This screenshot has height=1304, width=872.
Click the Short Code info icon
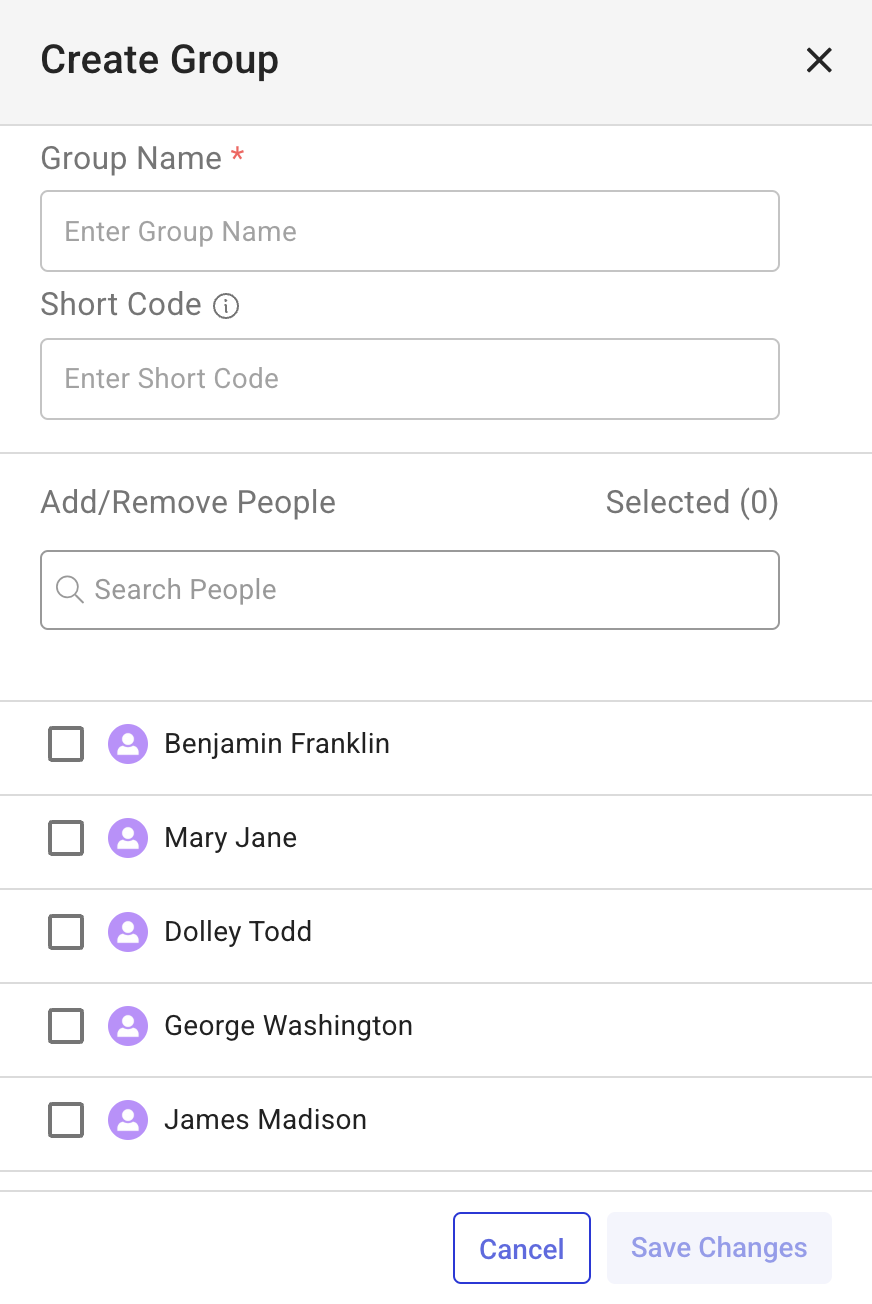(227, 306)
